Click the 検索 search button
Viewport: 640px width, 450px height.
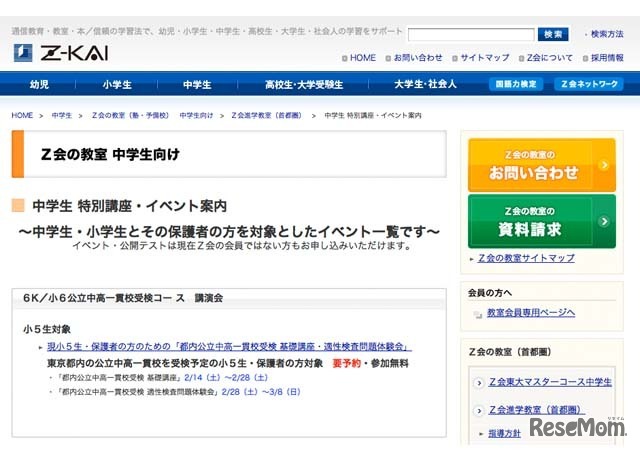553,34
